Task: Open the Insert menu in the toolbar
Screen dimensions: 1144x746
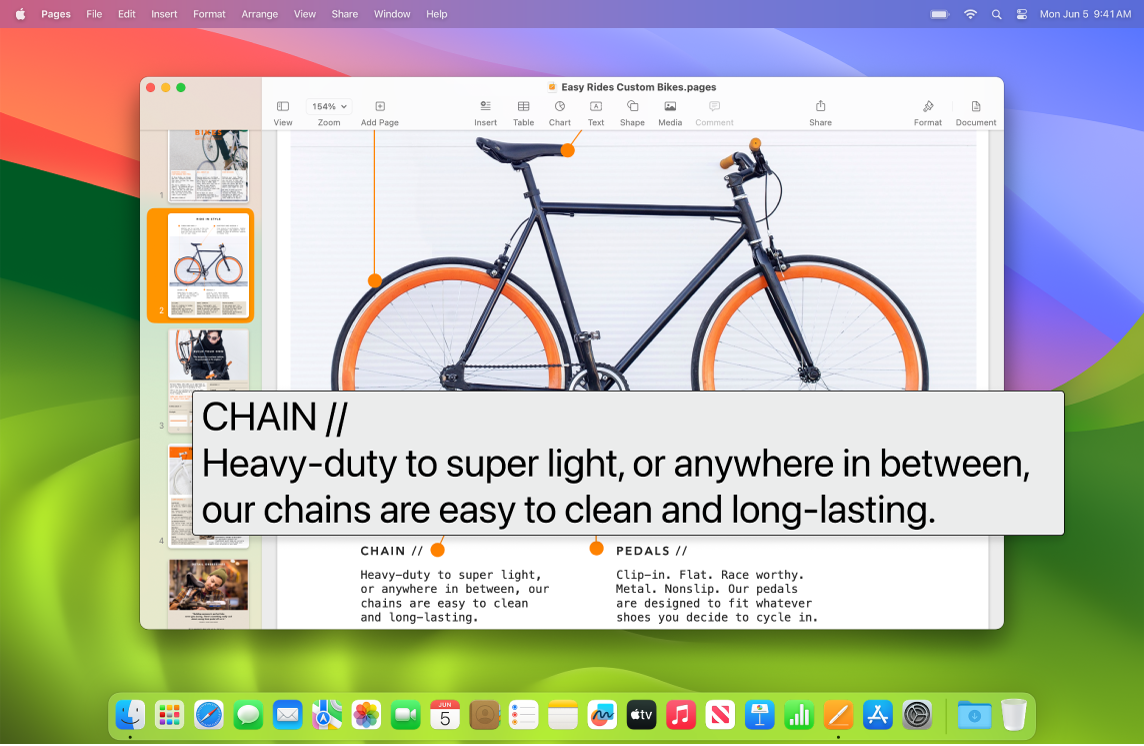Action: (485, 110)
